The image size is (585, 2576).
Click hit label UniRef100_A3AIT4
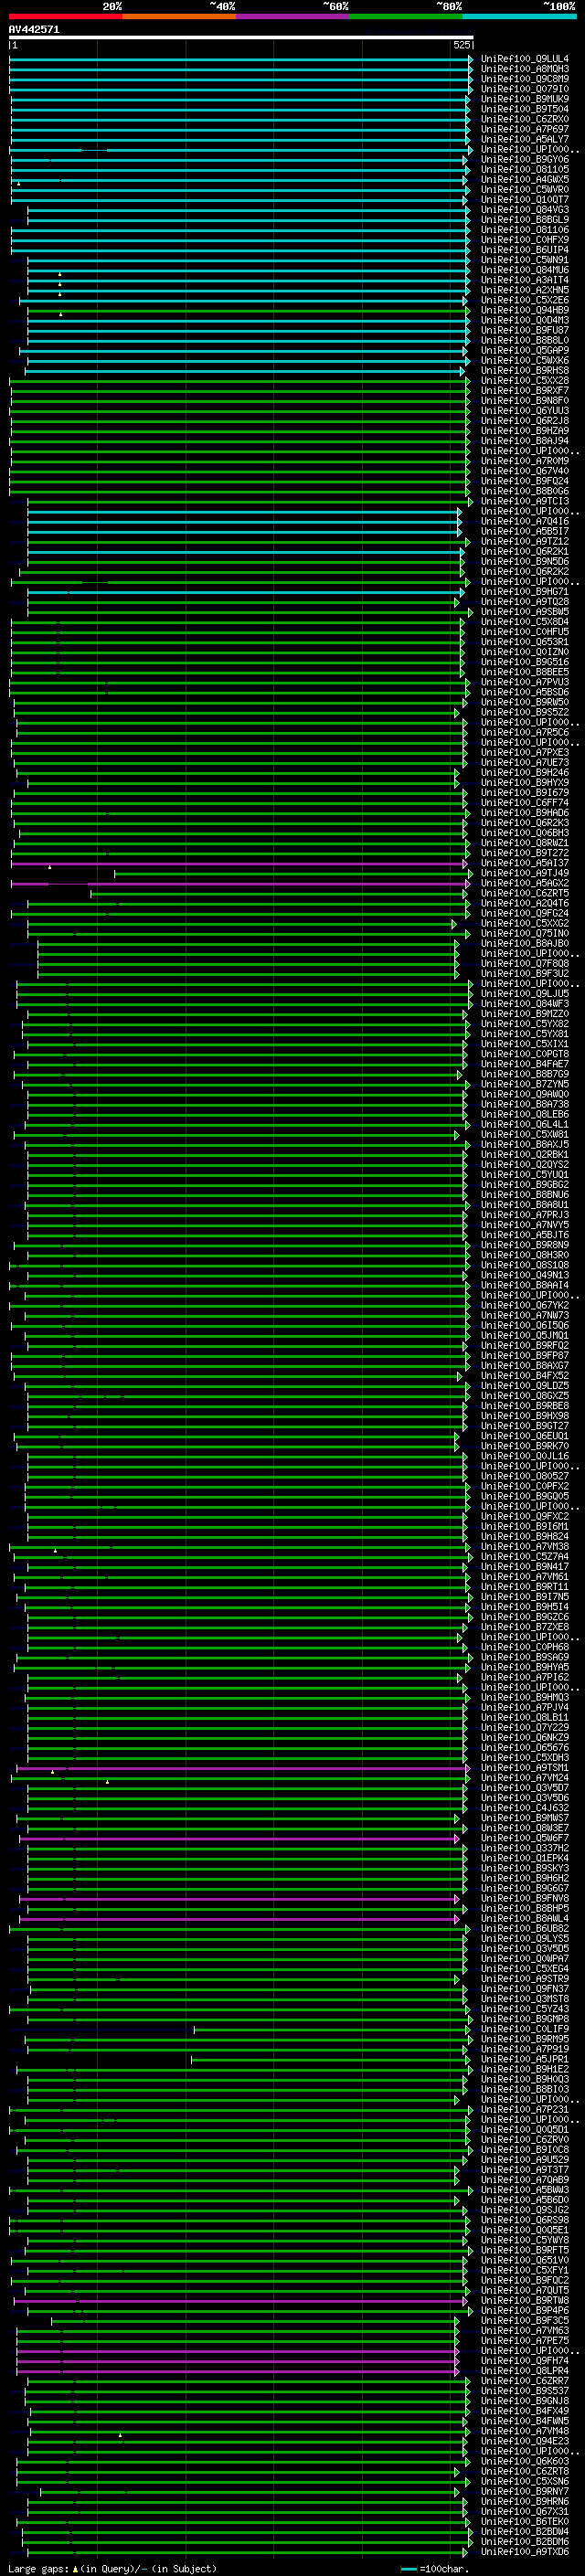[524, 280]
